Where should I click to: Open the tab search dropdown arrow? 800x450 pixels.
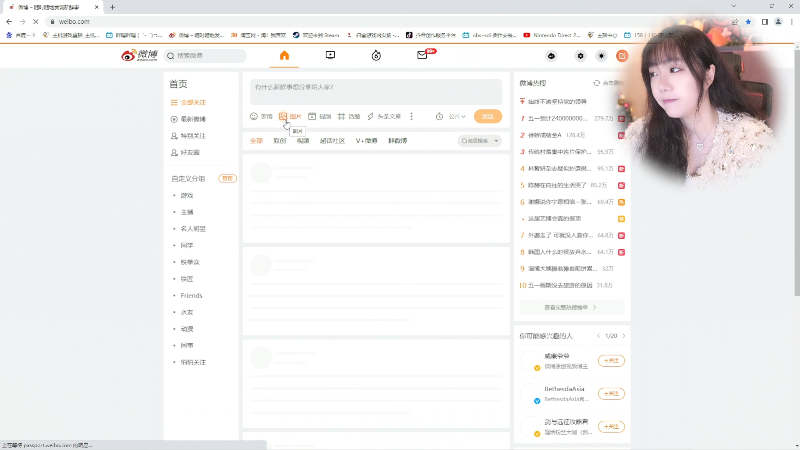click(x=734, y=6)
